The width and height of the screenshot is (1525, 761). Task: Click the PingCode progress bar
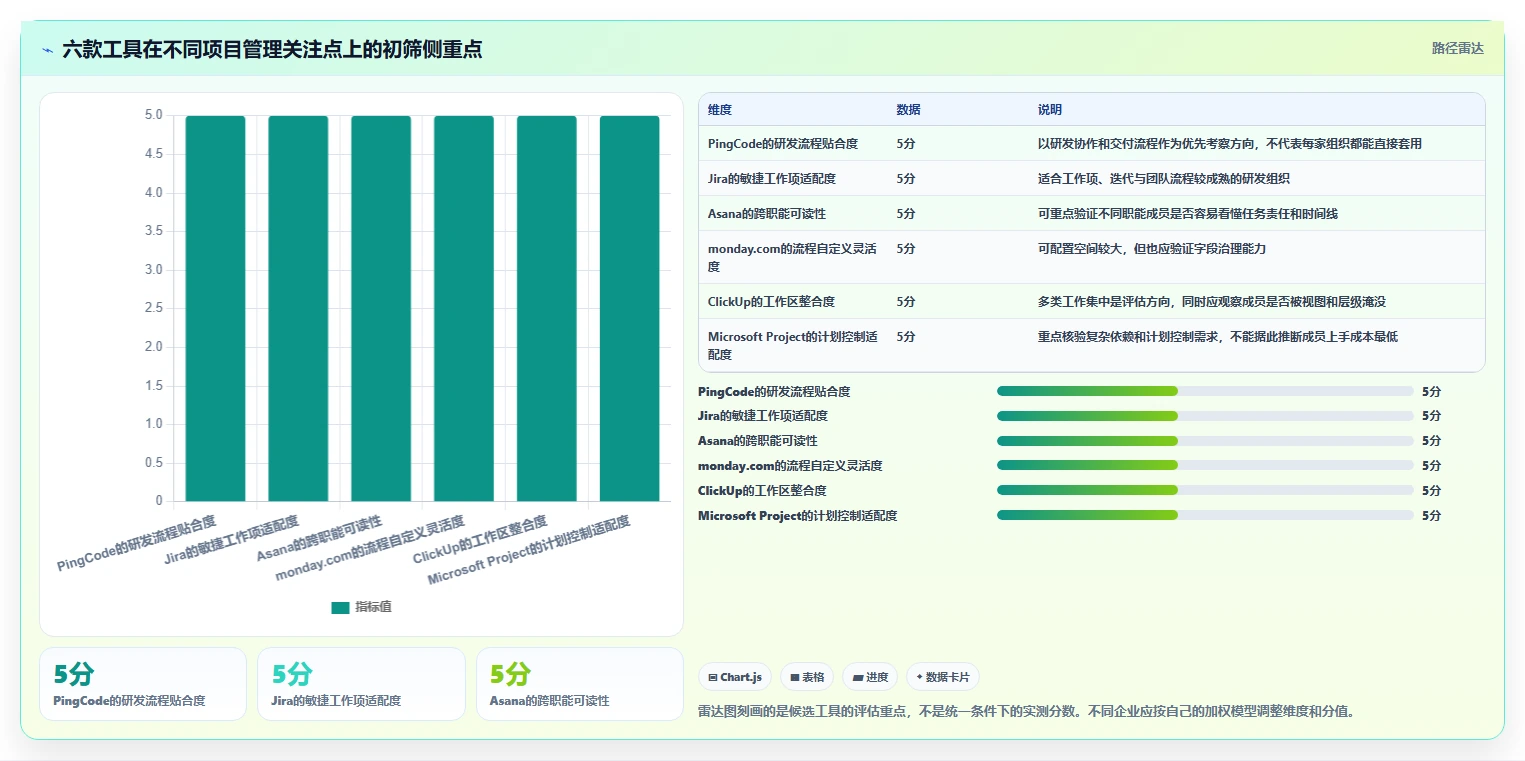pos(1205,391)
